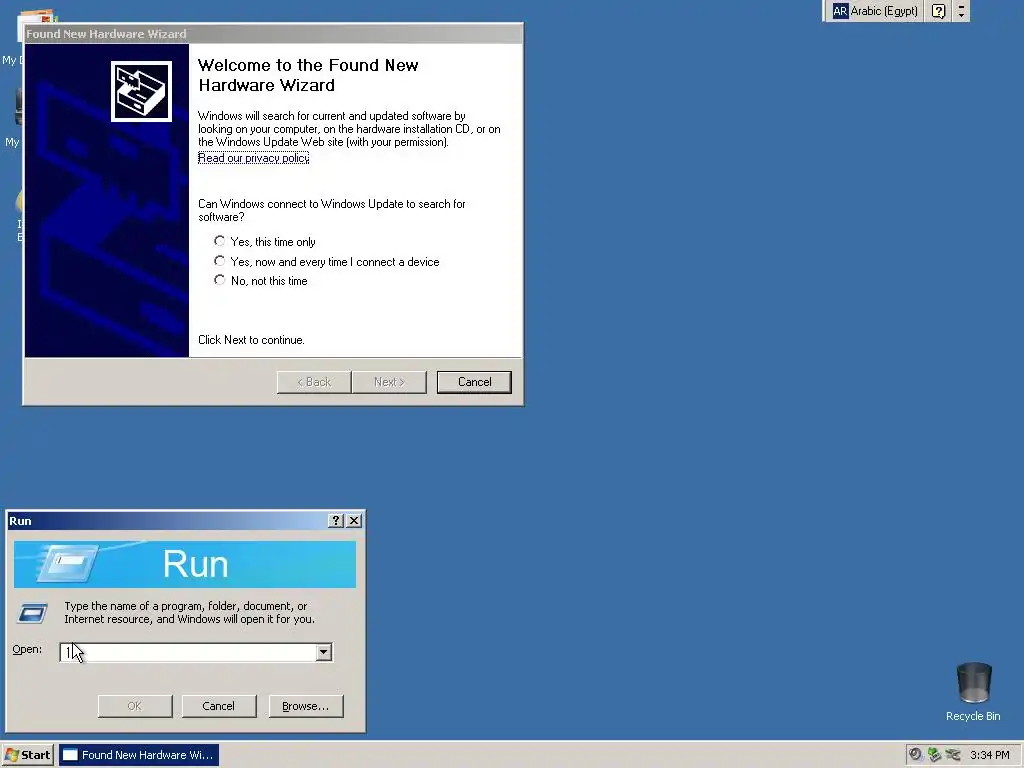This screenshot has height=768, width=1024.
Task: Open the Recycle Bin desktop icon
Action: coord(973,692)
